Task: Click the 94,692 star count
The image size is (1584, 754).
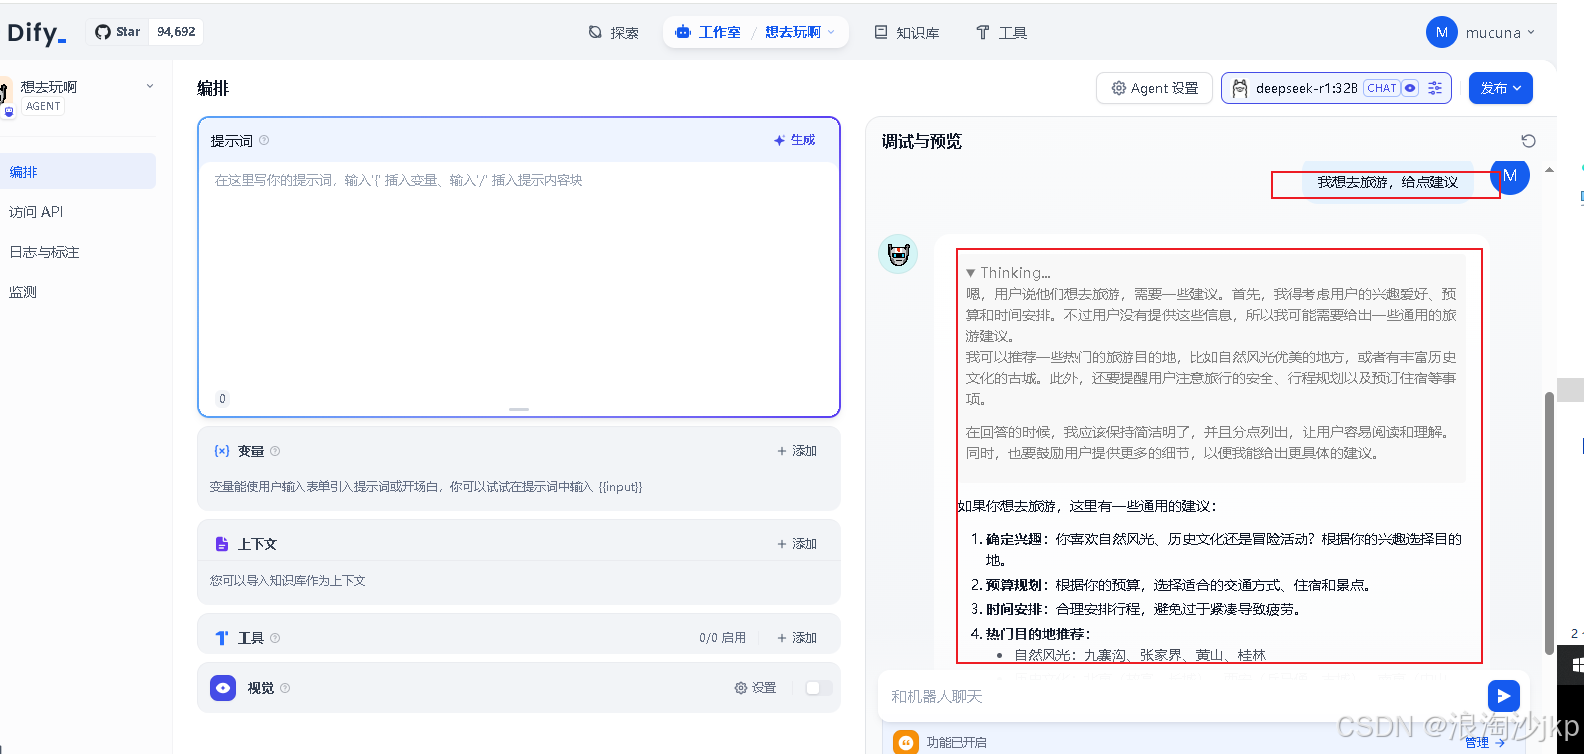Action: point(176,32)
